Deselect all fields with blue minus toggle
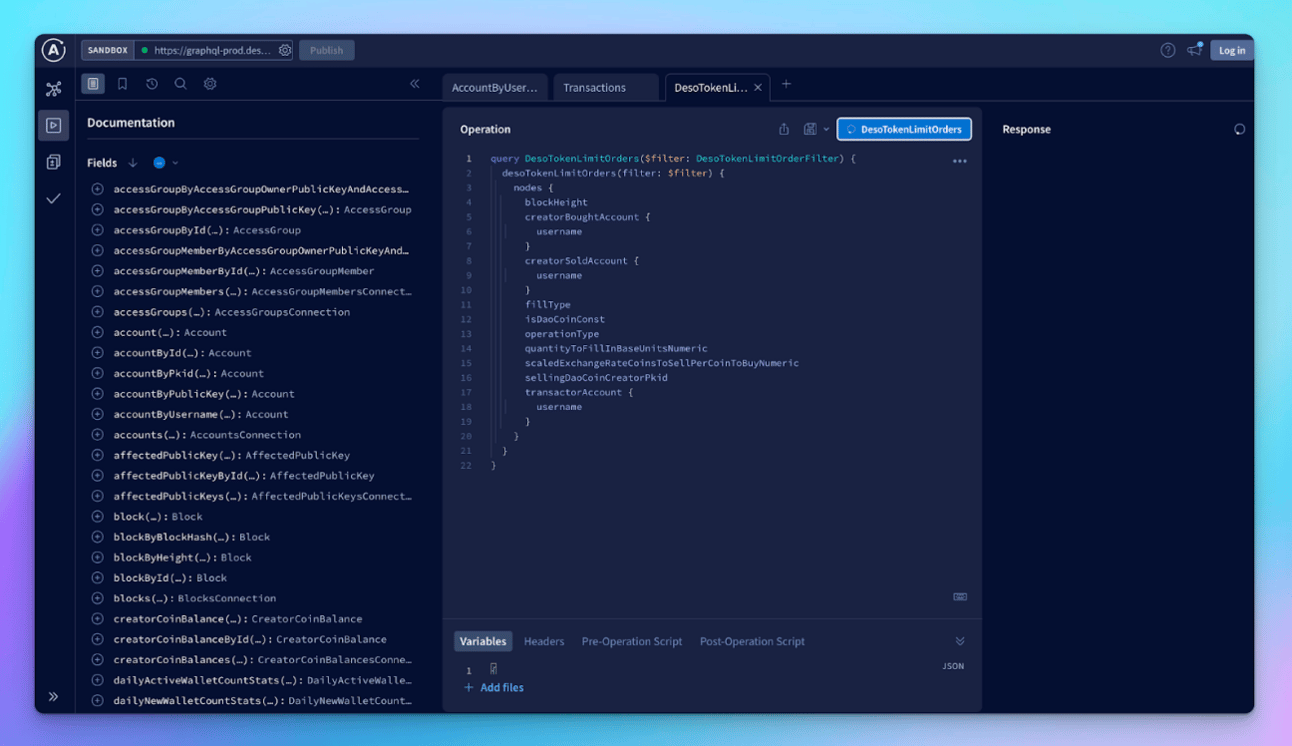Viewport: 1292px width, 746px height. 159,163
